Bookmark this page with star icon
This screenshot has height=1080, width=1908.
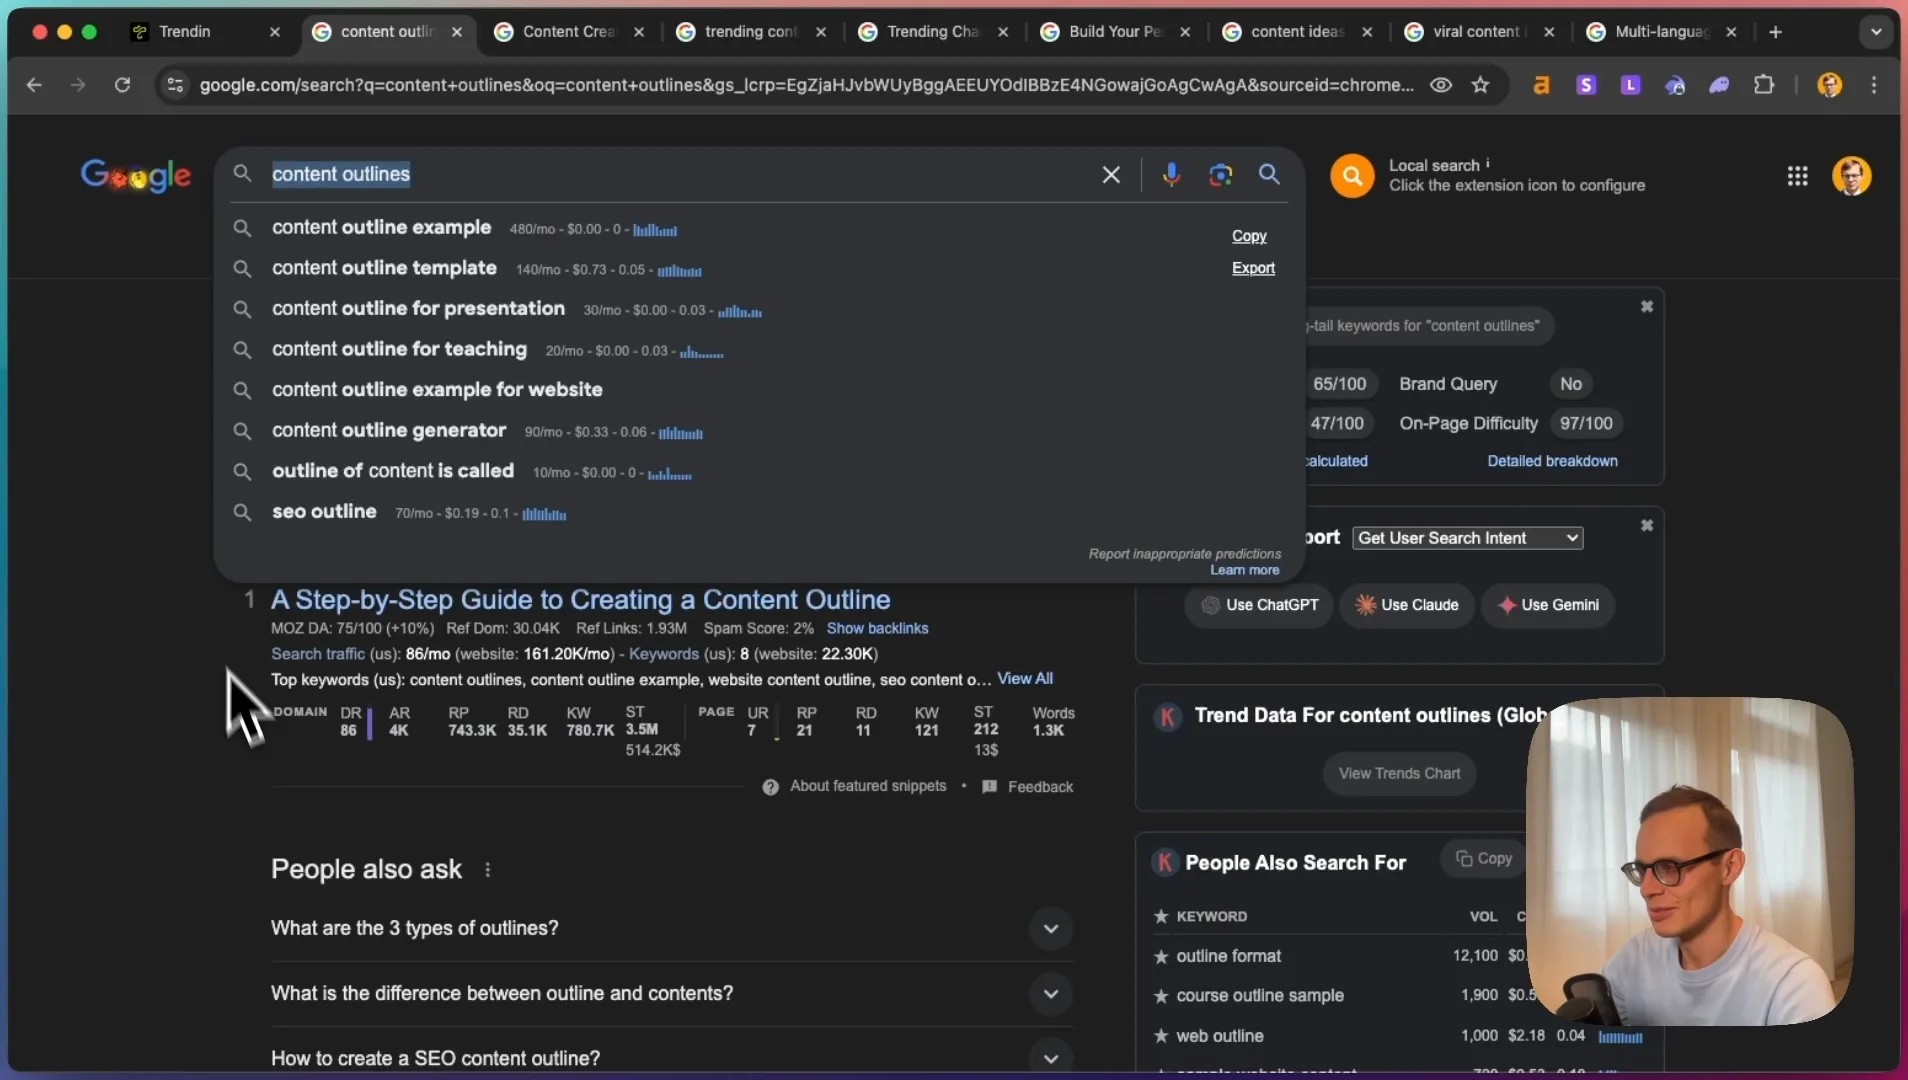1481,85
